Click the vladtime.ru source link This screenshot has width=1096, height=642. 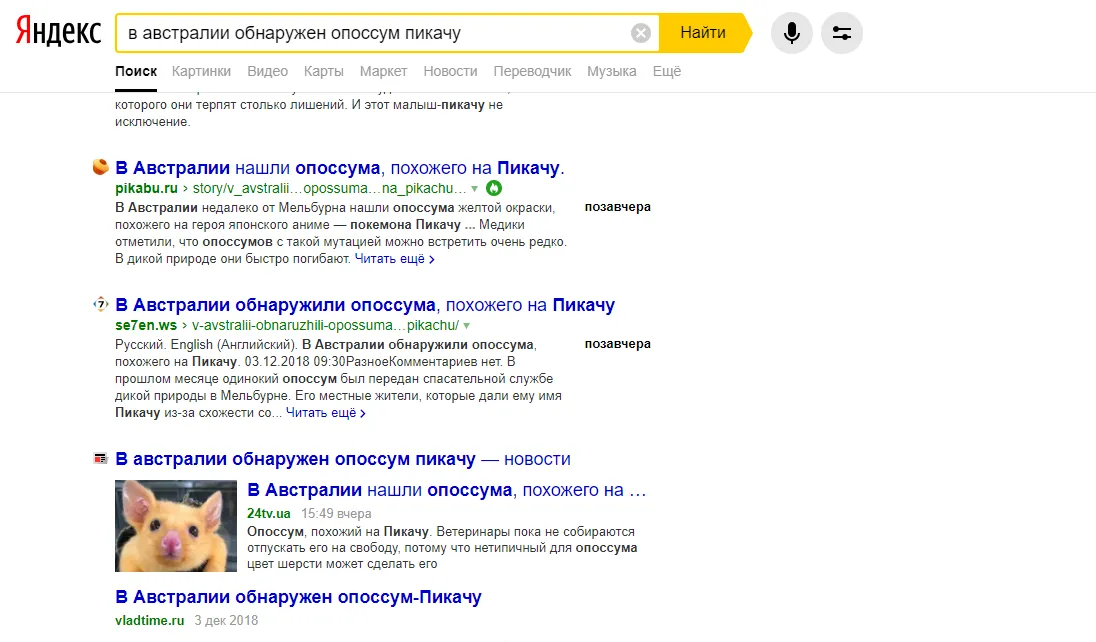pos(150,620)
